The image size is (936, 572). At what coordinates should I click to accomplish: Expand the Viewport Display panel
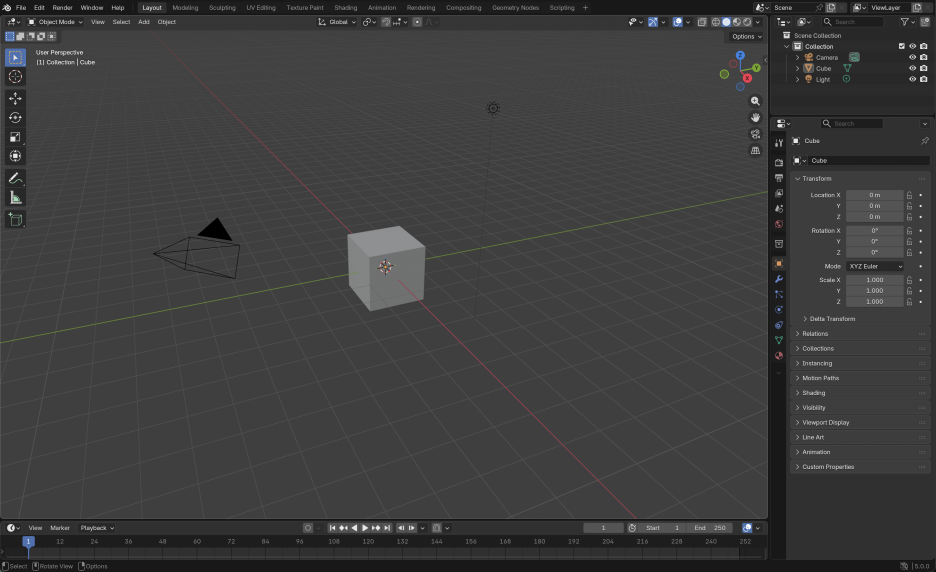click(x=860, y=423)
